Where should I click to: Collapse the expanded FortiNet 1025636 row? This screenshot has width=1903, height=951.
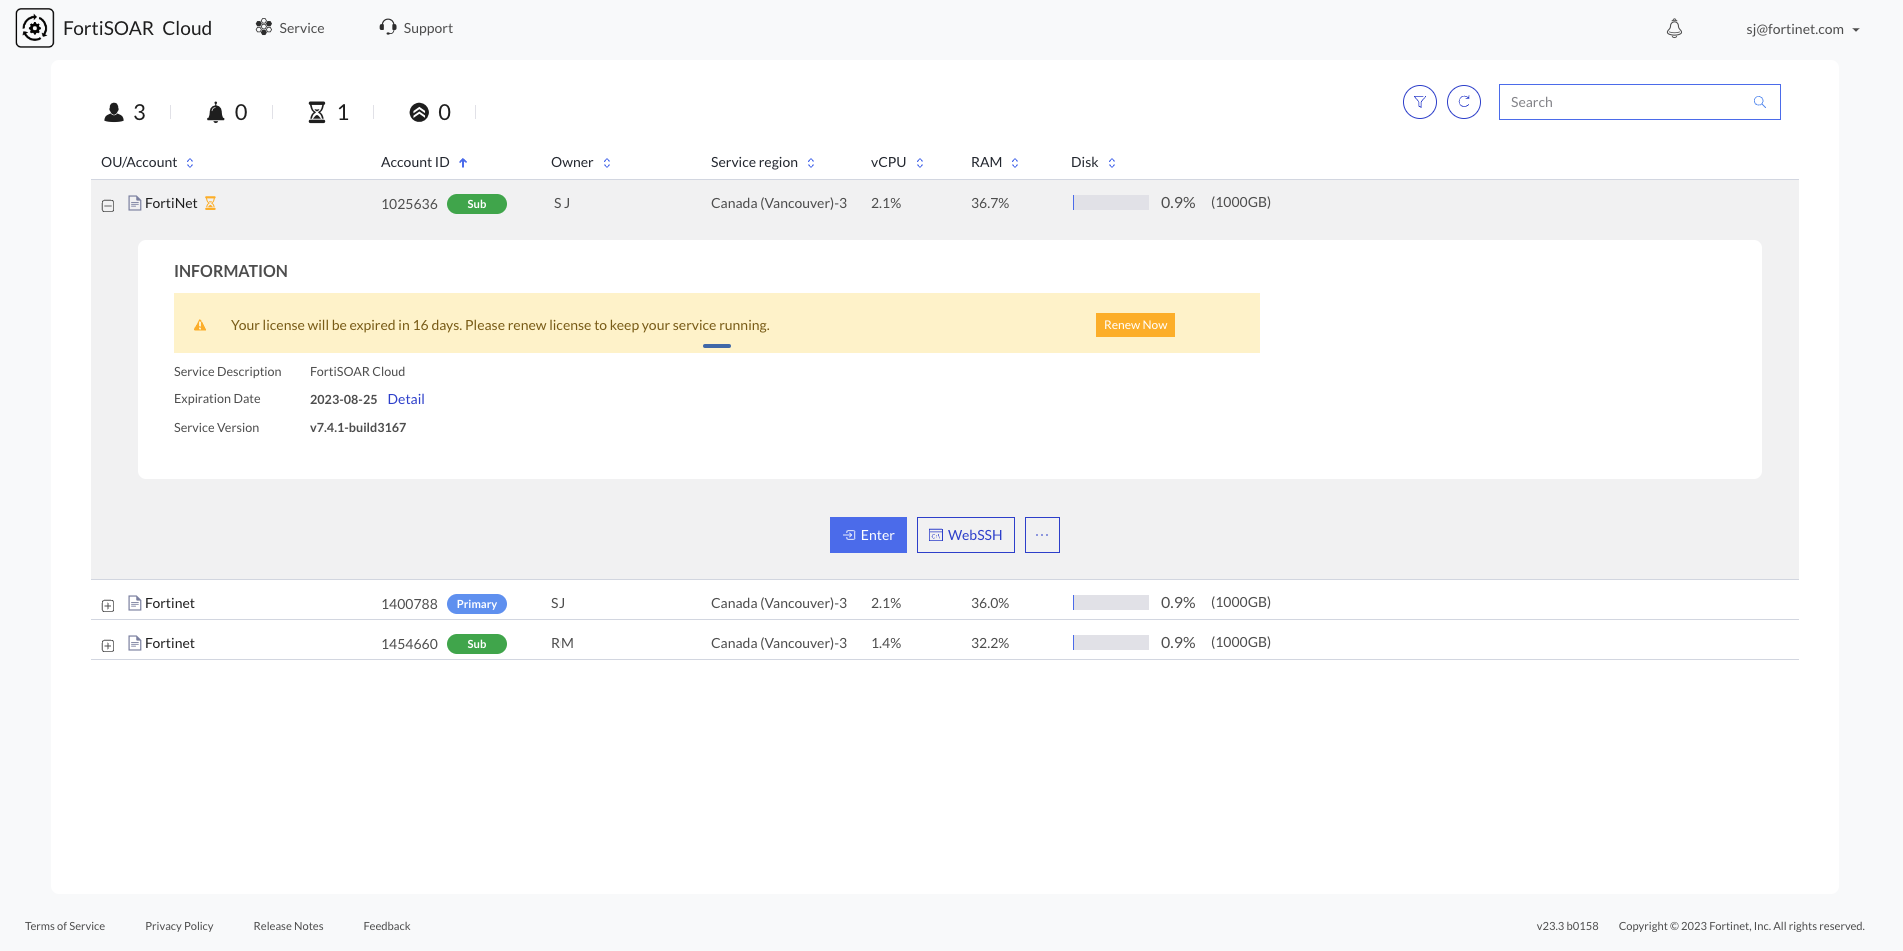(107, 205)
